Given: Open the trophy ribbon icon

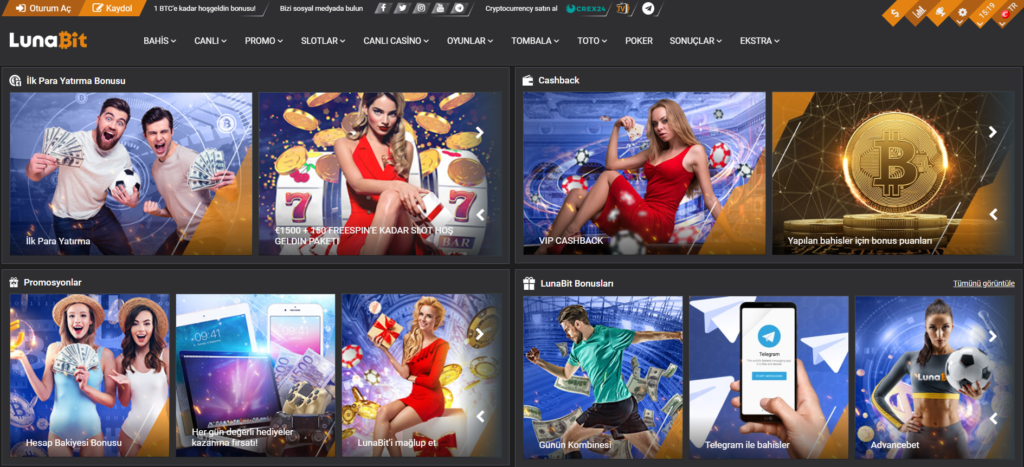Looking at the screenshot, I should 940,12.
